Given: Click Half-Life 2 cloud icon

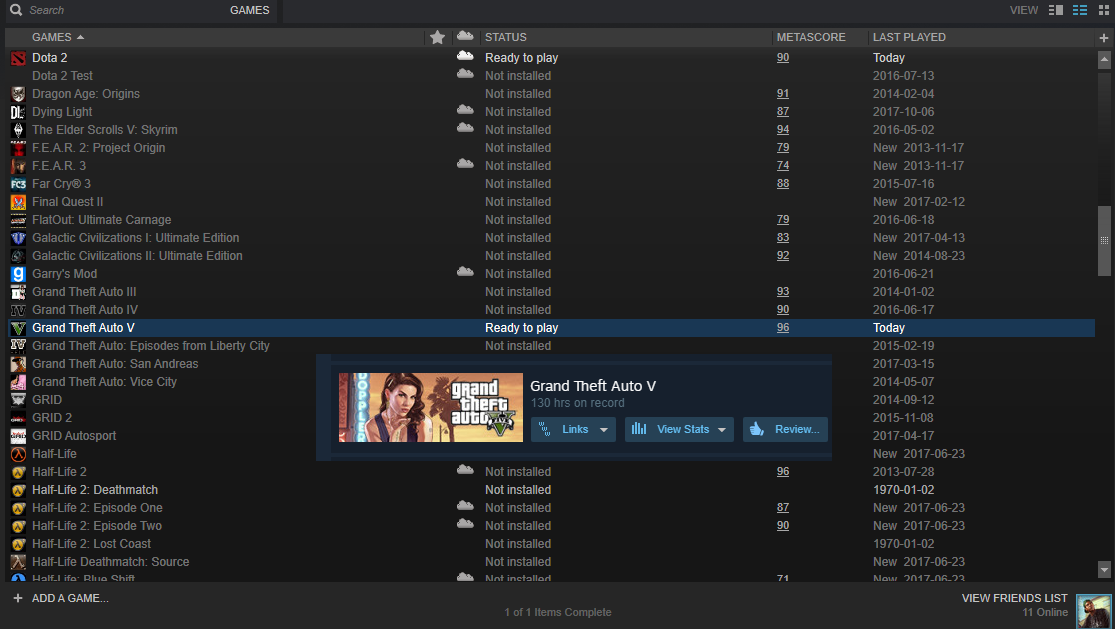Looking at the screenshot, I should pos(465,469).
